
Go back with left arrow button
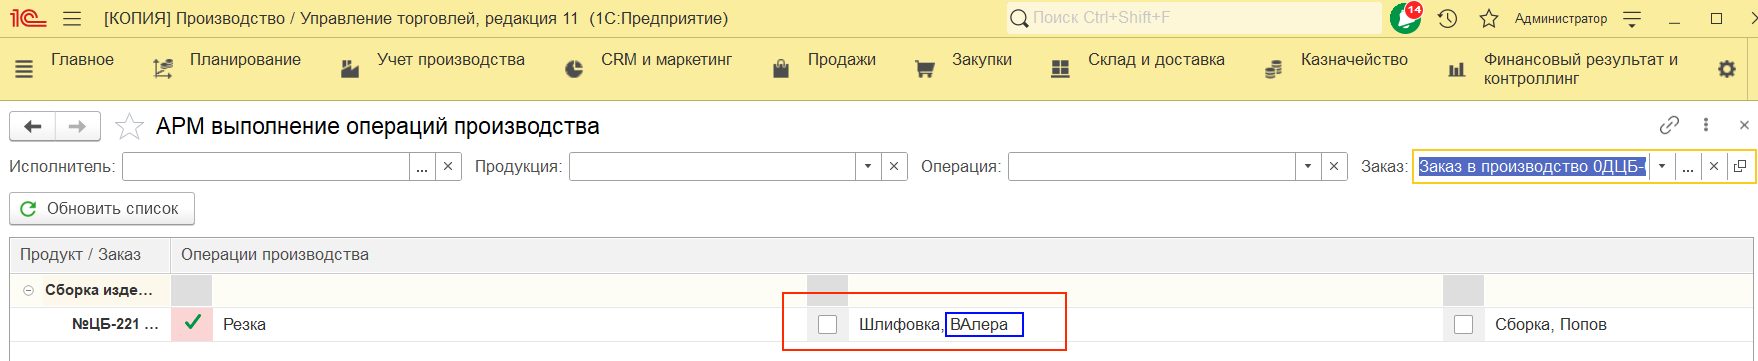(x=32, y=126)
